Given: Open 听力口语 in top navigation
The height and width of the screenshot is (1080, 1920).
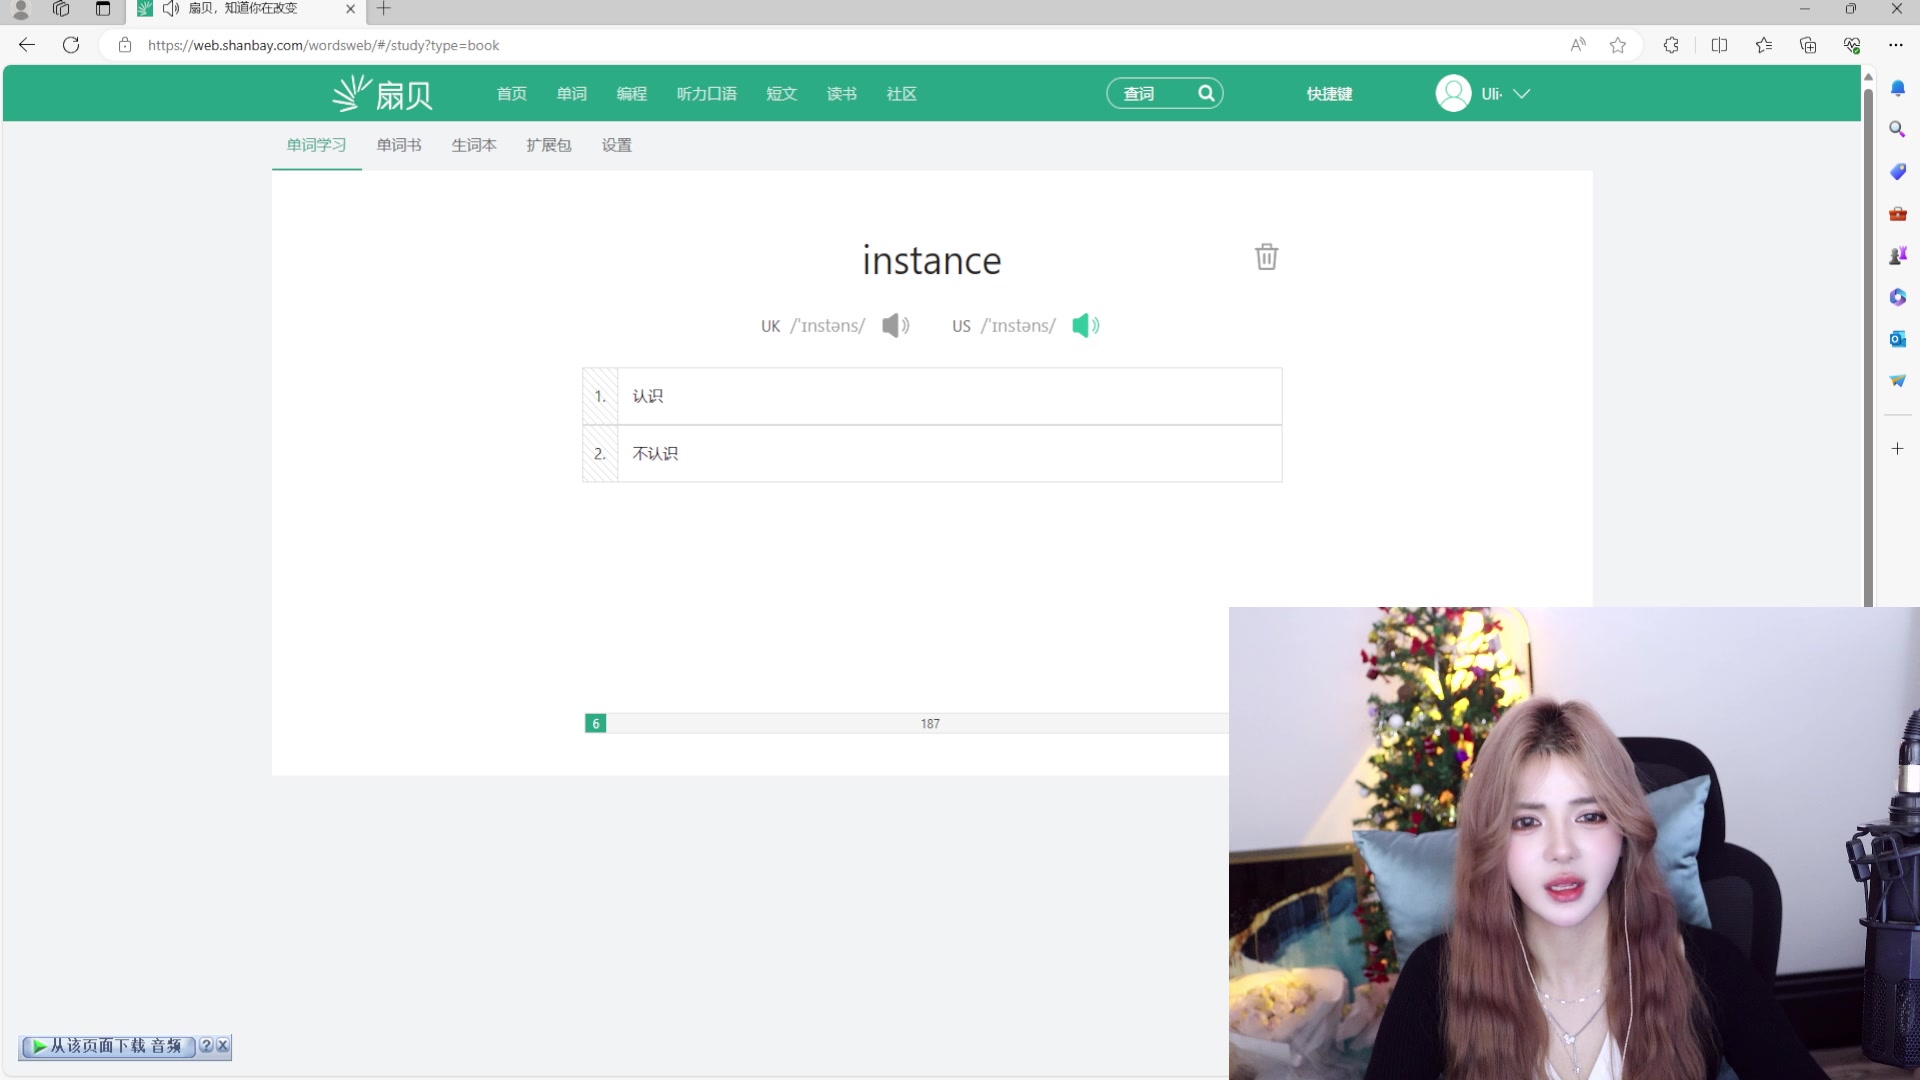Looking at the screenshot, I should click(x=707, y=93).
